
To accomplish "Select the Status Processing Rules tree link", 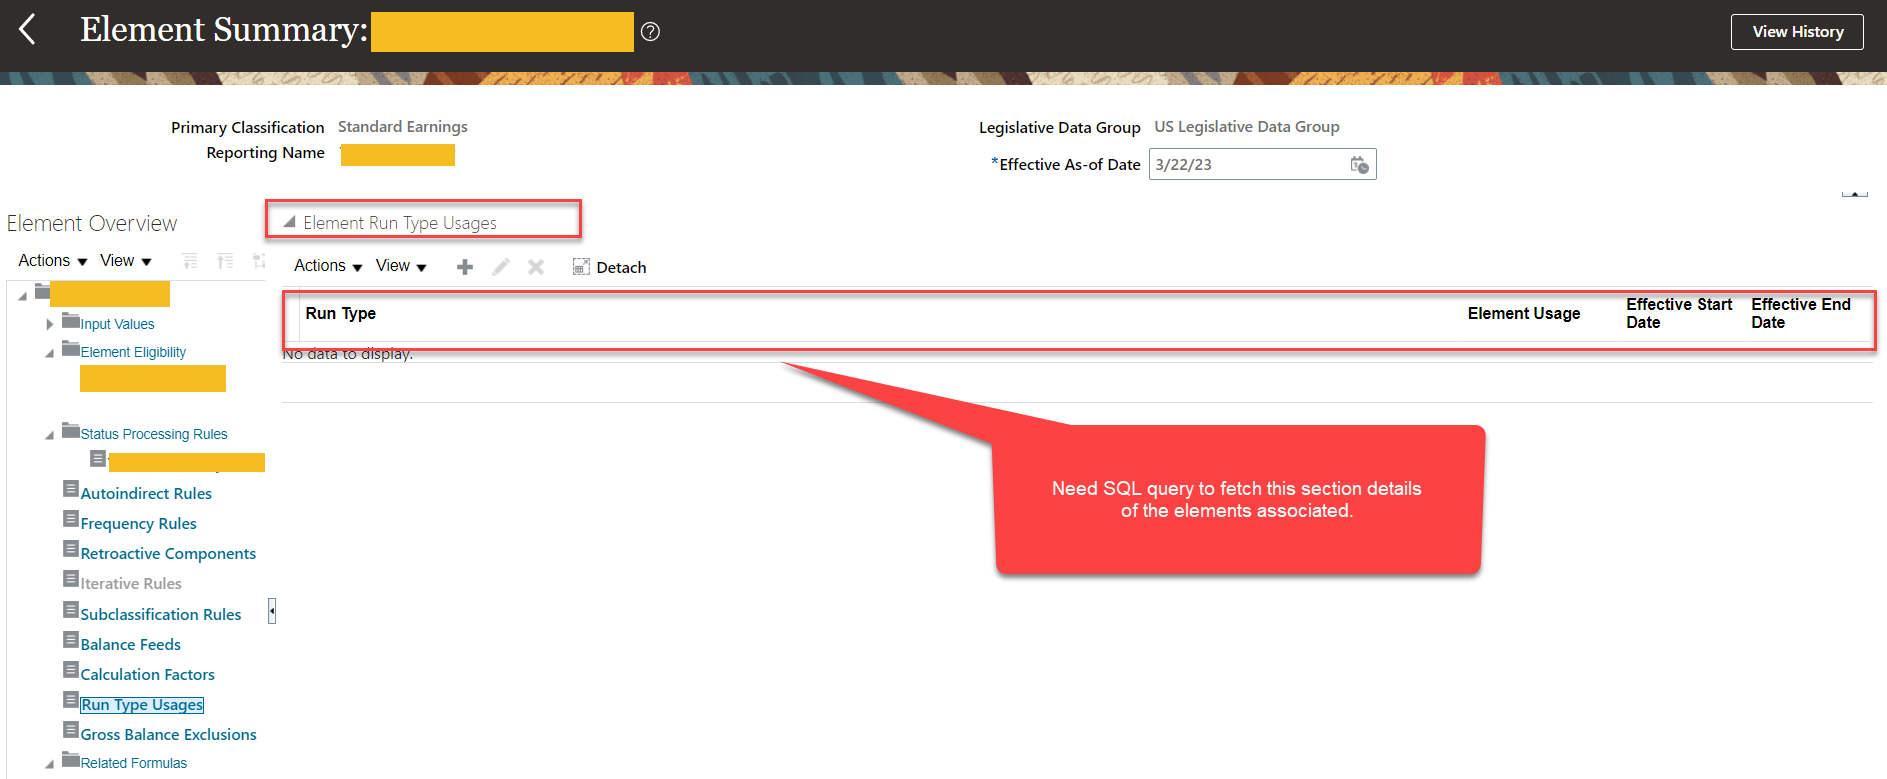I will coord(154,435).
